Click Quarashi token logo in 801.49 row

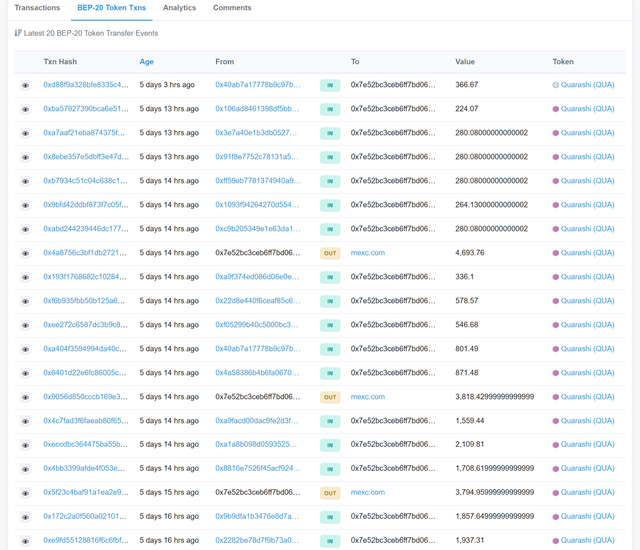pos(556,349)
